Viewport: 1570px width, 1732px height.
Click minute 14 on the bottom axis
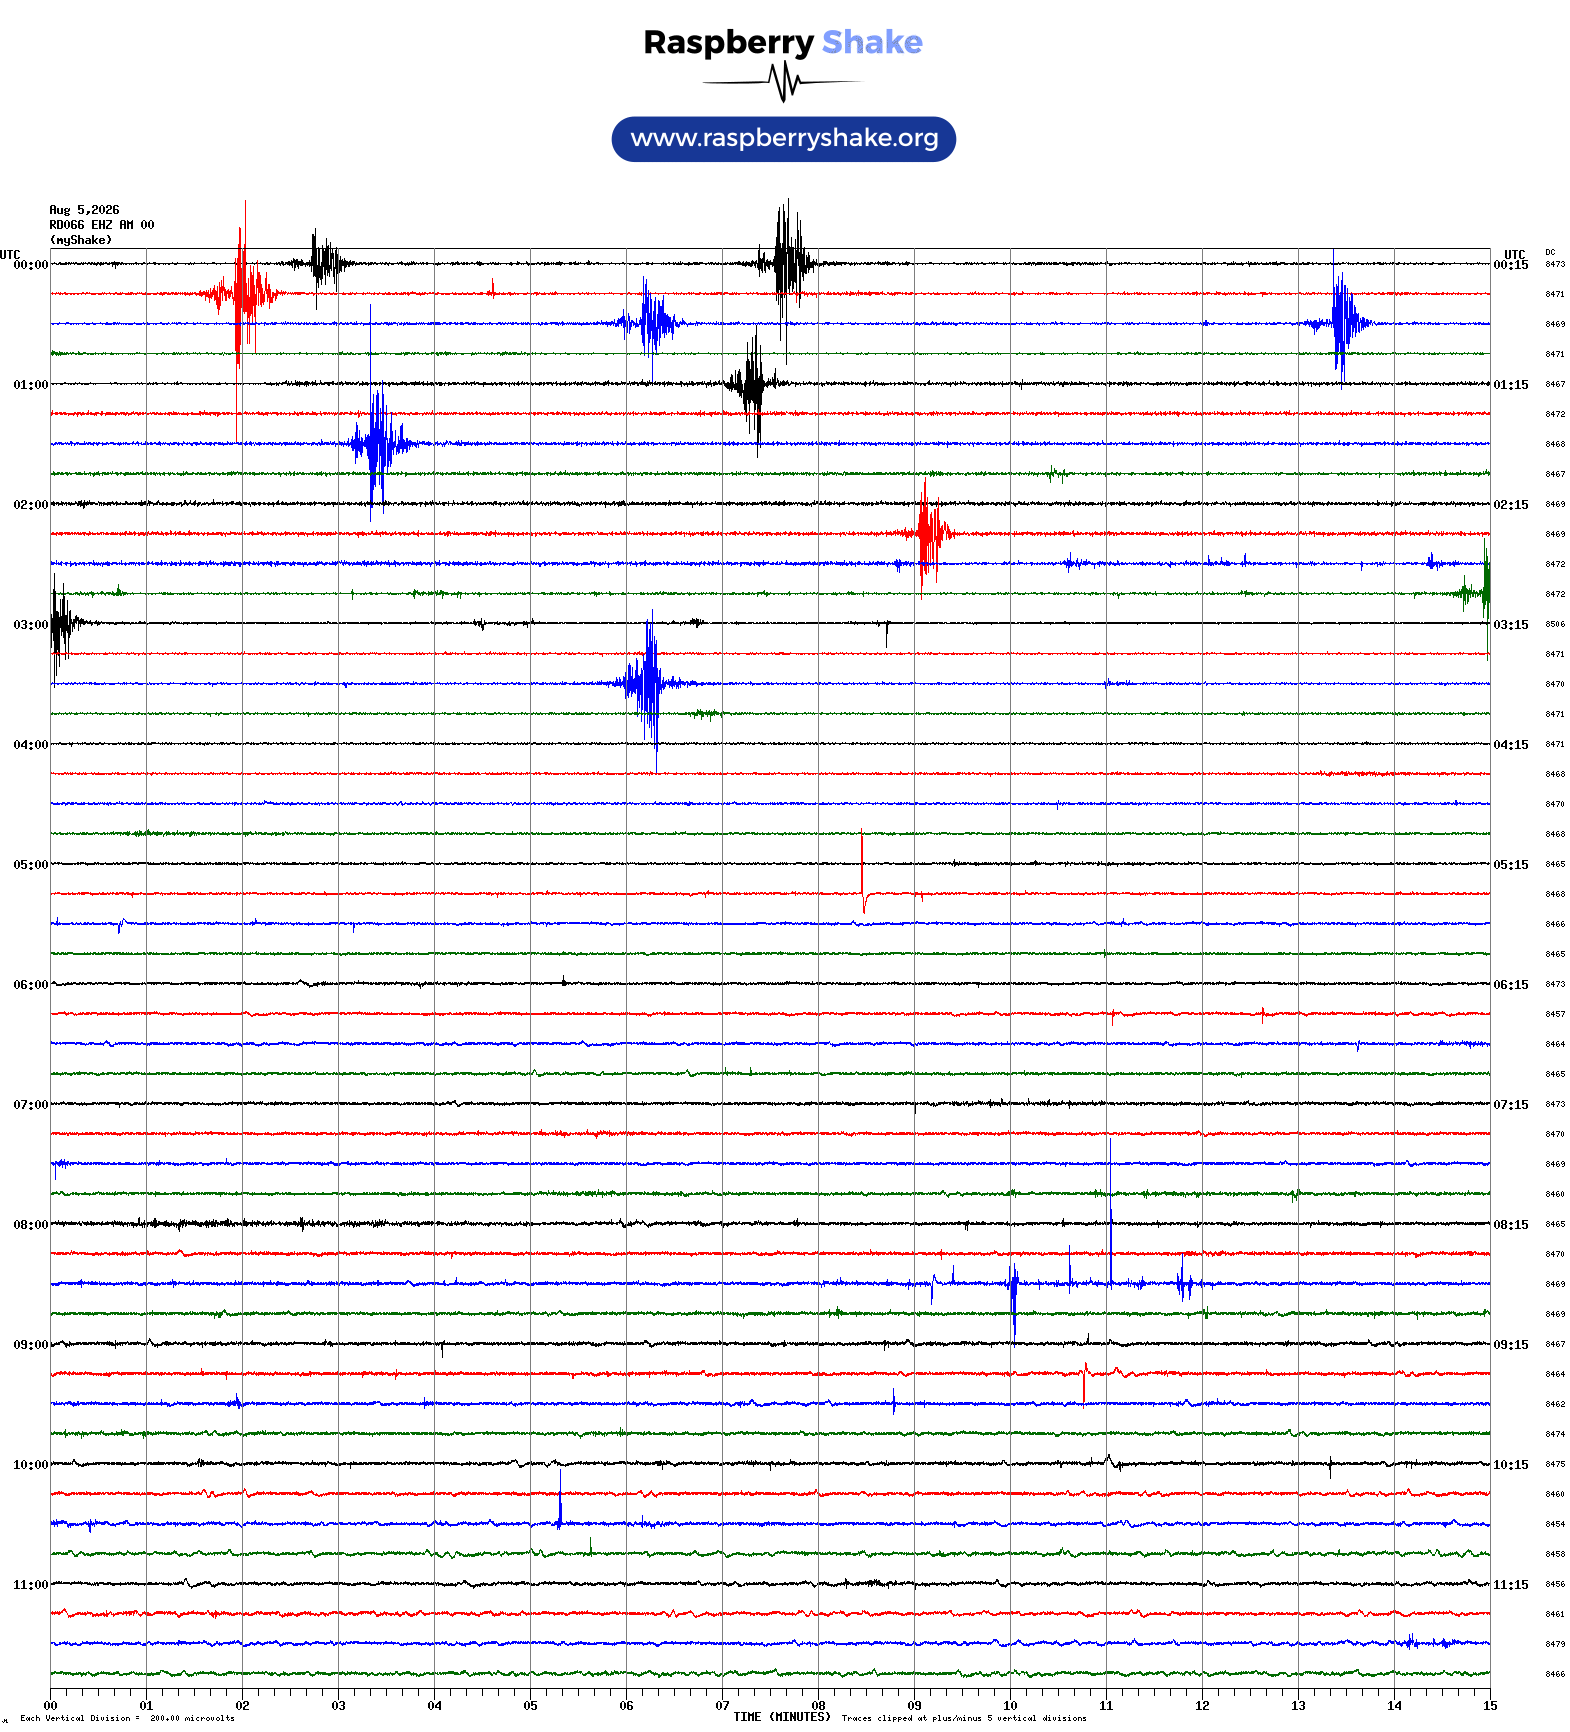click(1394, 1706)
